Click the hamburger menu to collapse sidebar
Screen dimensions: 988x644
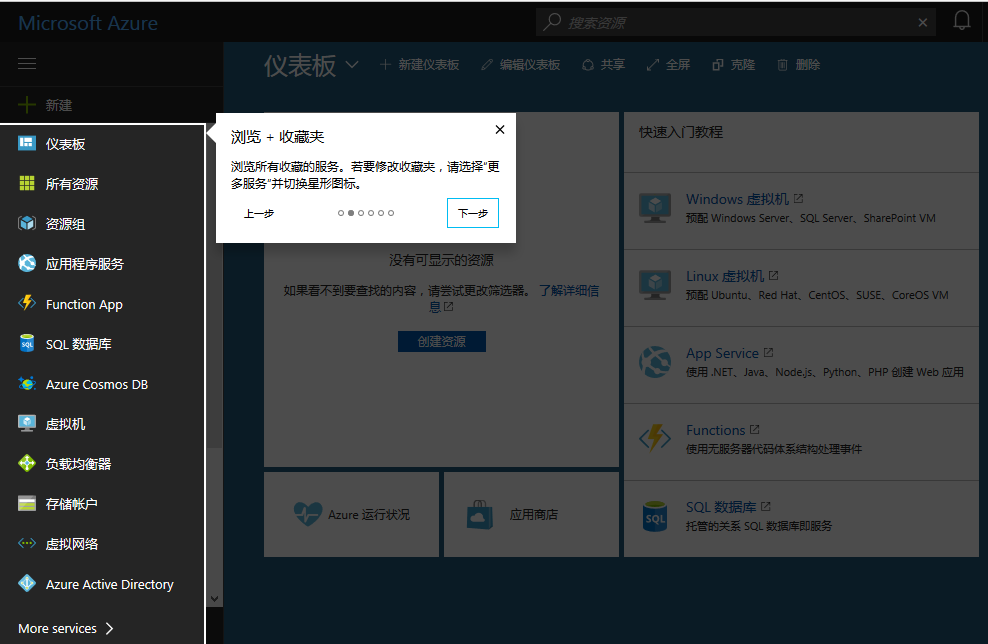tap(27, 64)
